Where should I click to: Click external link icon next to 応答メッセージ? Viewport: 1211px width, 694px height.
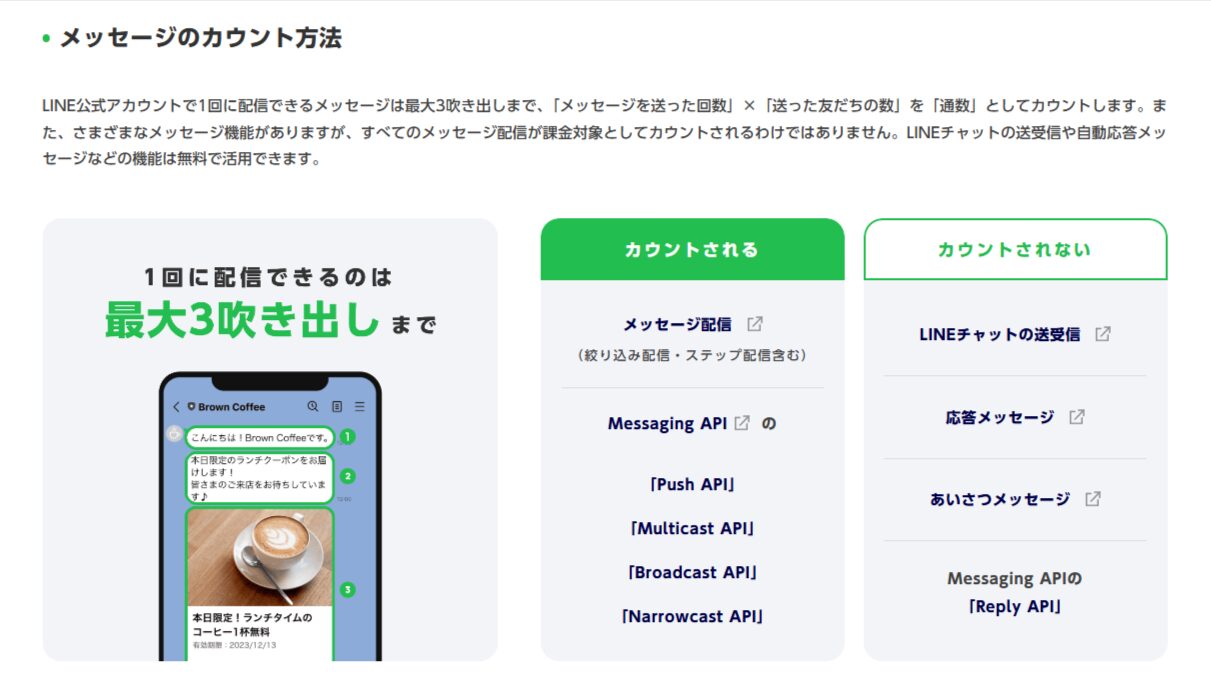(1077, 417)
